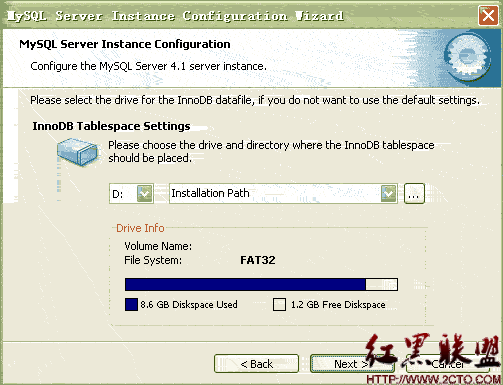Click the disk usage progress bar

(x=261, y=285)
